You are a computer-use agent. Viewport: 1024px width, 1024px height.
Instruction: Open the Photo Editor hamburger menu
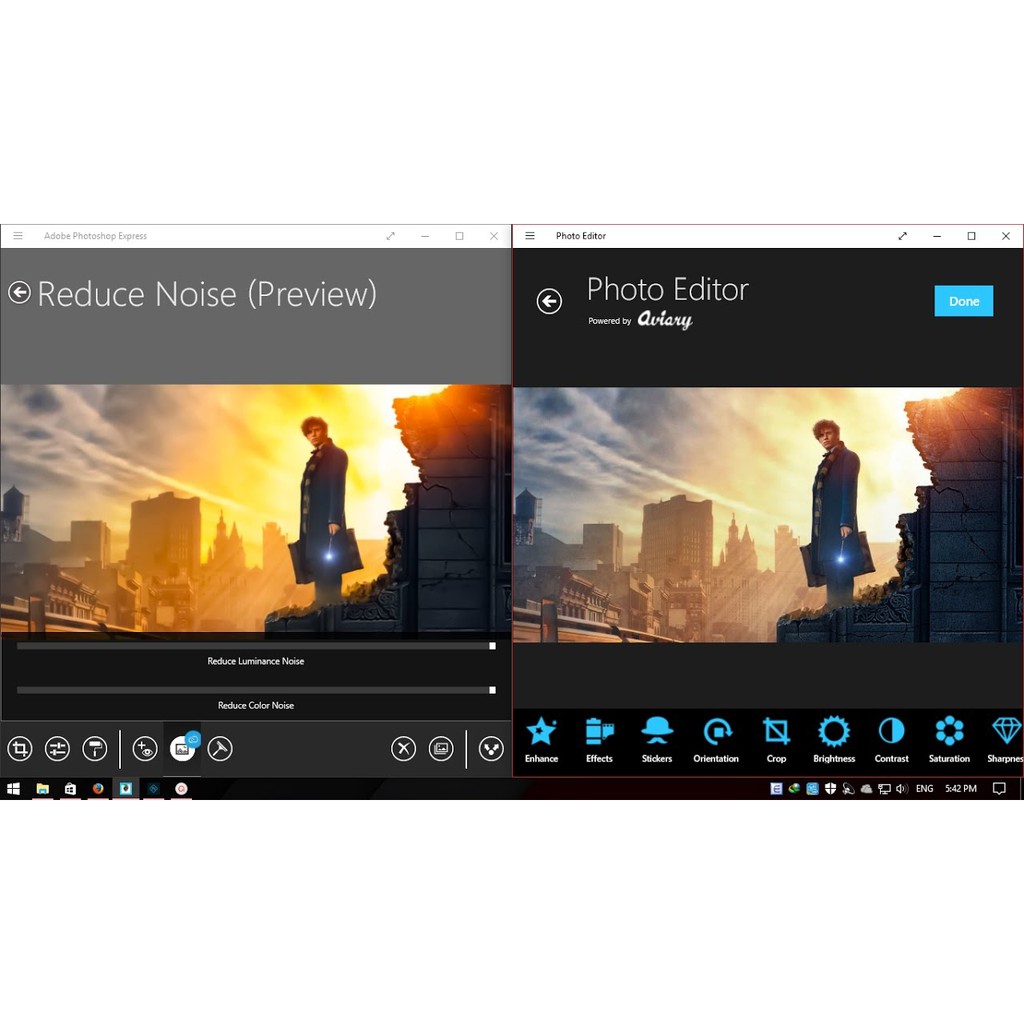point(531,236)
